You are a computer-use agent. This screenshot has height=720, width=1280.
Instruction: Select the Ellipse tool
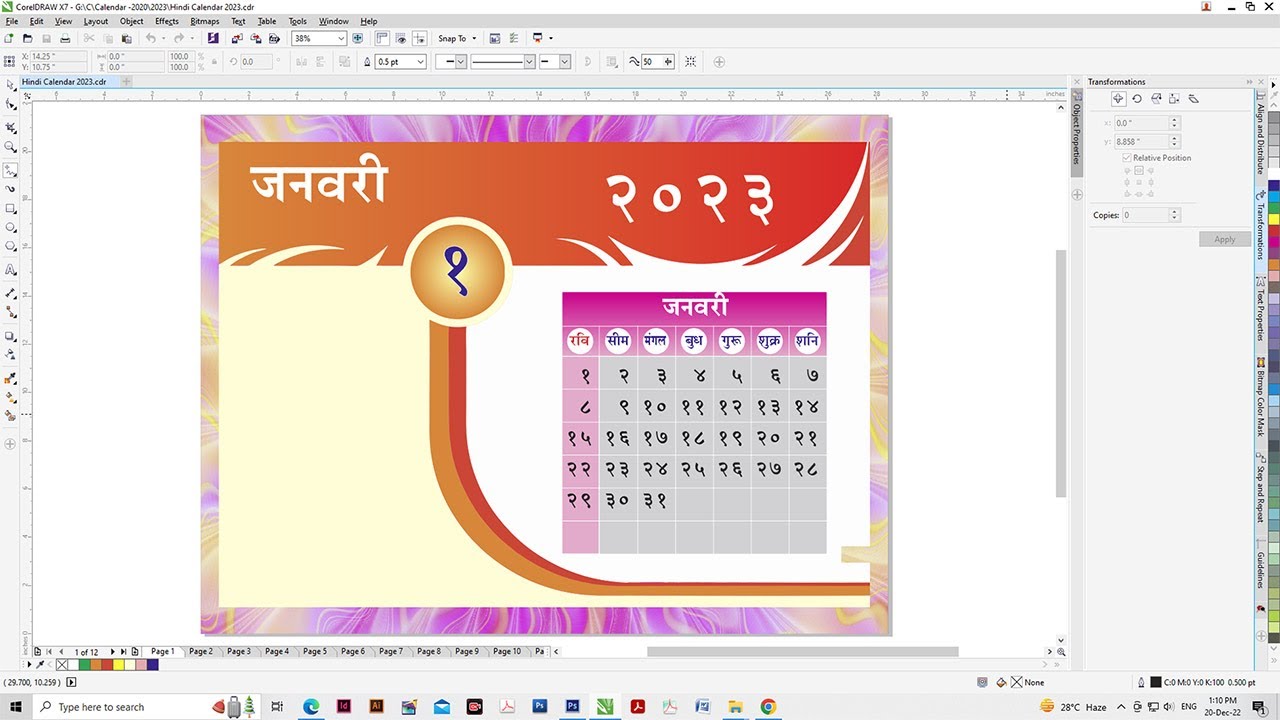[x=11, y=228]
